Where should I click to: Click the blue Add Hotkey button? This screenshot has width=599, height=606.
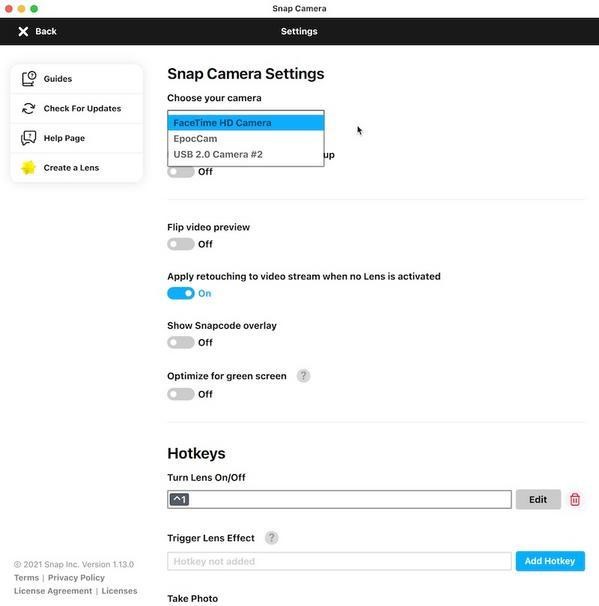point(550,561)
